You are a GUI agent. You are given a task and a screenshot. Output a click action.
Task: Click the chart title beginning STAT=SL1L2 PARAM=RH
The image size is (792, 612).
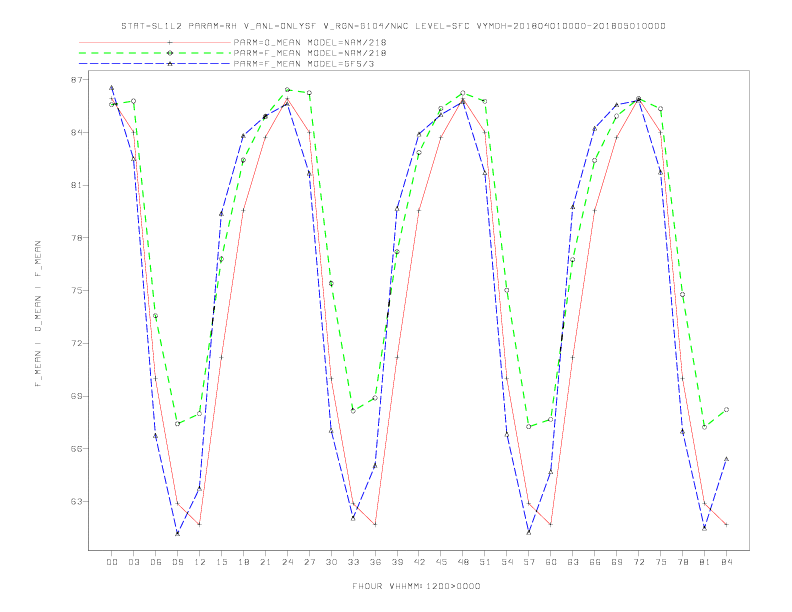pyautogui.click(x=393, y=26)
